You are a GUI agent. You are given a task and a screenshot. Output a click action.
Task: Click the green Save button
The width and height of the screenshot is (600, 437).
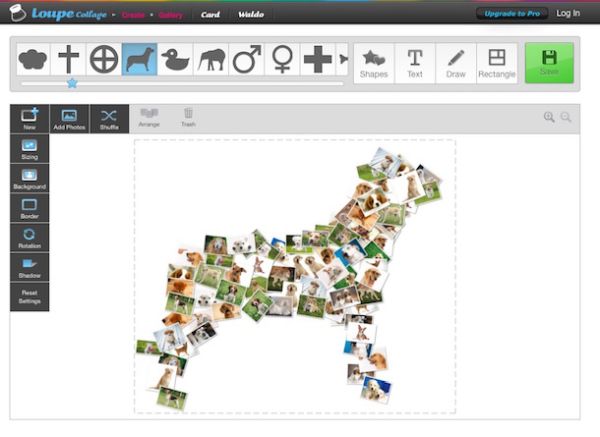[x=549, y=62]
